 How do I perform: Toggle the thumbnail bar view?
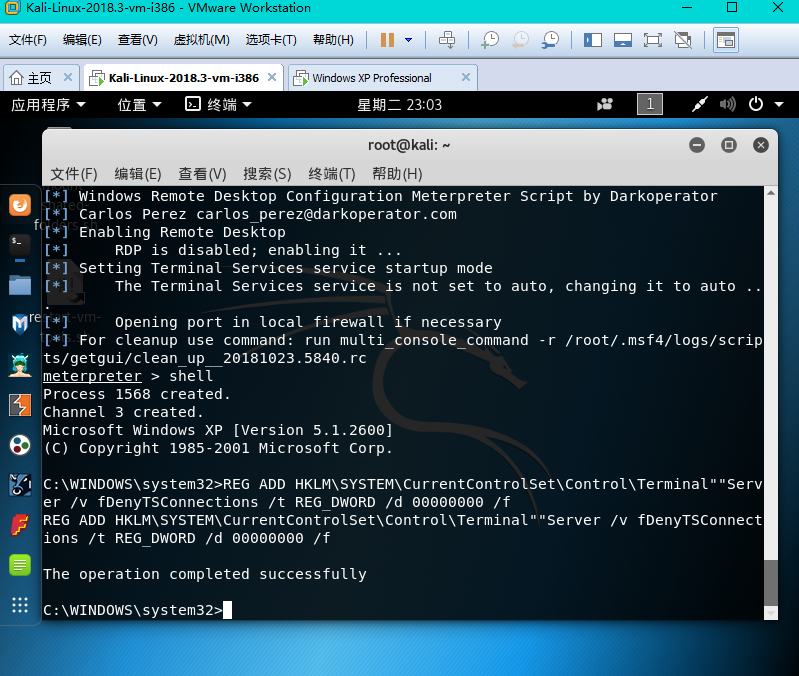(623, 40)
